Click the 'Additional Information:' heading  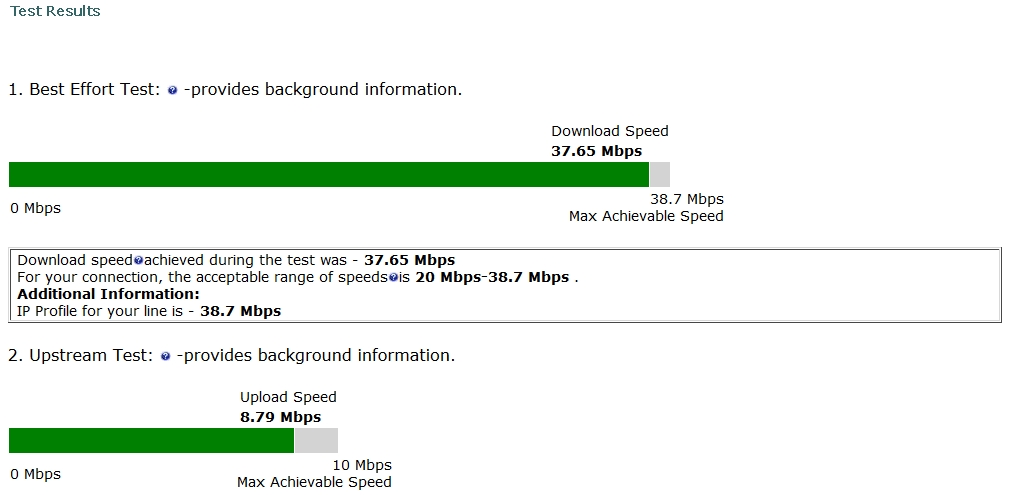coord(108,294)
